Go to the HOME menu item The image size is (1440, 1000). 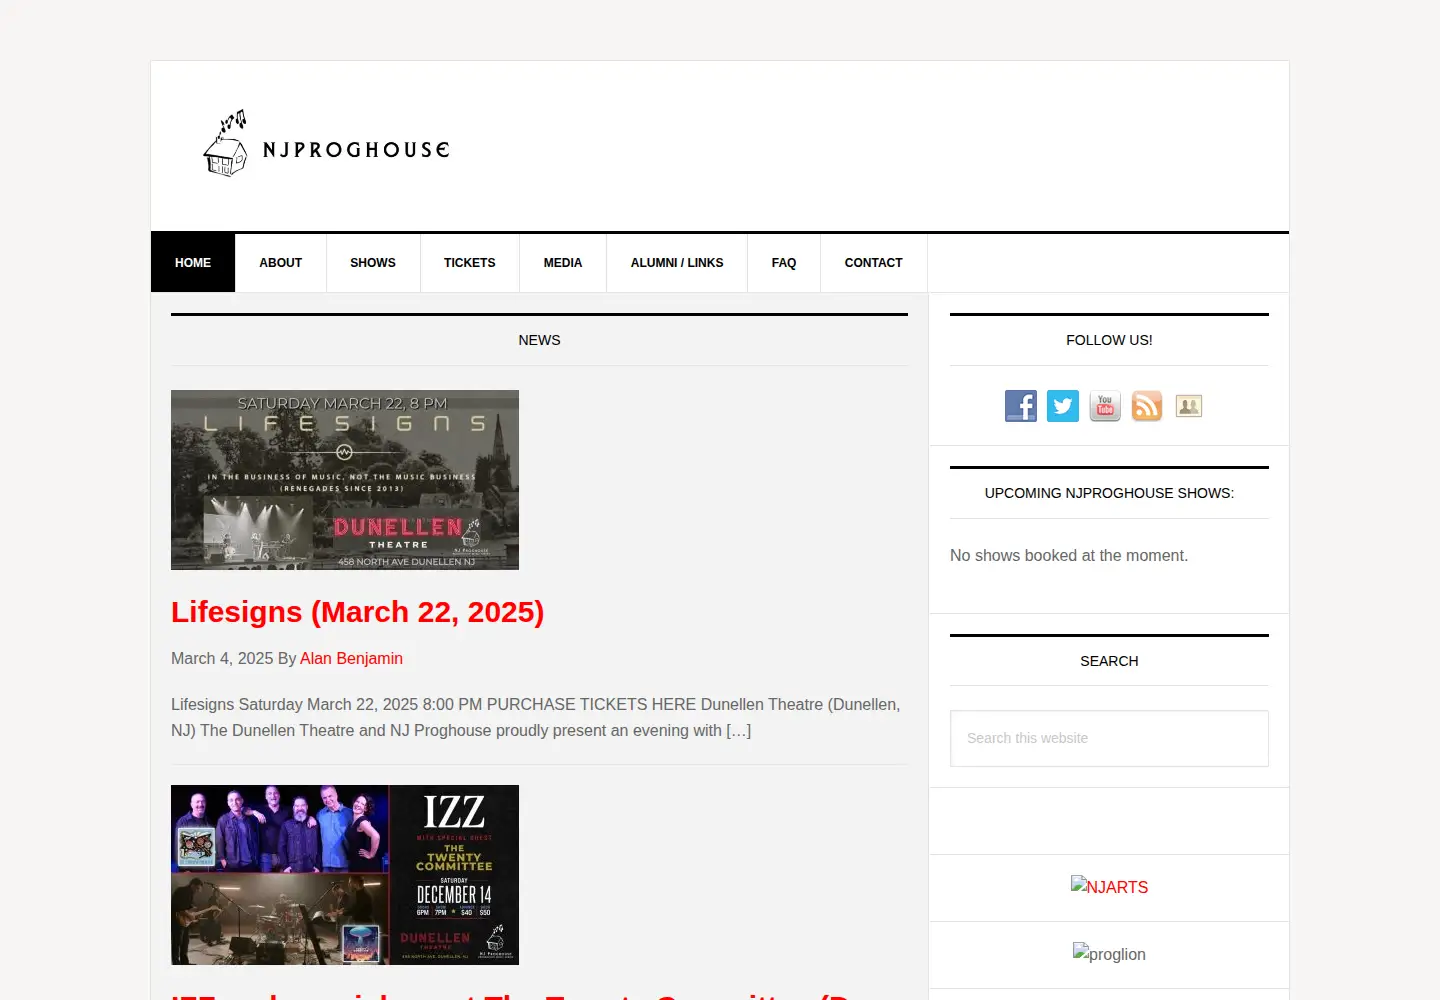click(193, 263)
